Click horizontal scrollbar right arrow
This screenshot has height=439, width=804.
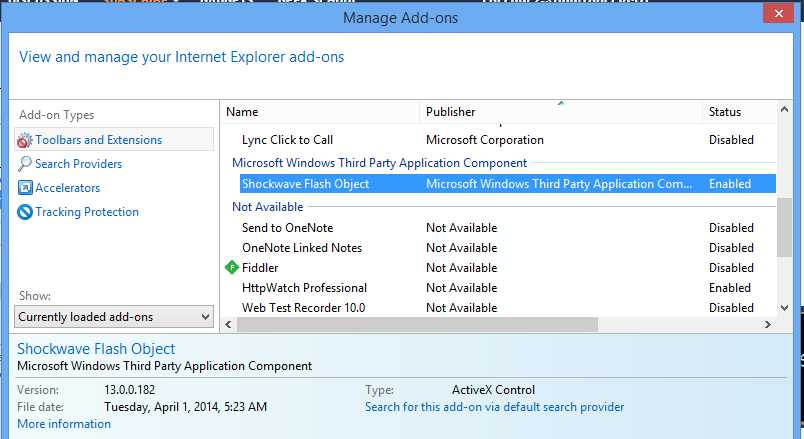click(x=768, y=324)
